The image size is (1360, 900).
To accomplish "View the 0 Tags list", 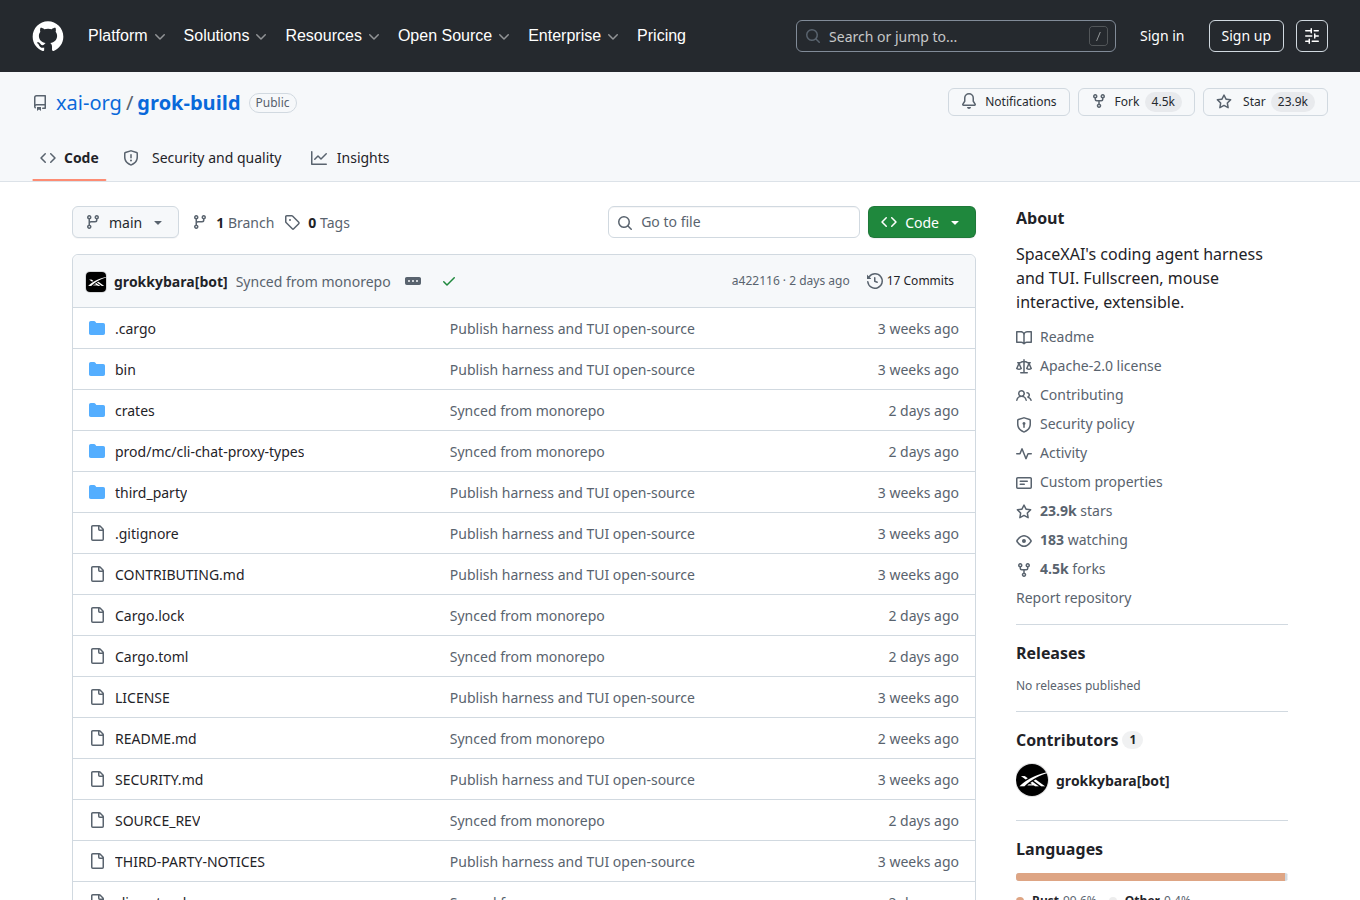I will 317,223.
